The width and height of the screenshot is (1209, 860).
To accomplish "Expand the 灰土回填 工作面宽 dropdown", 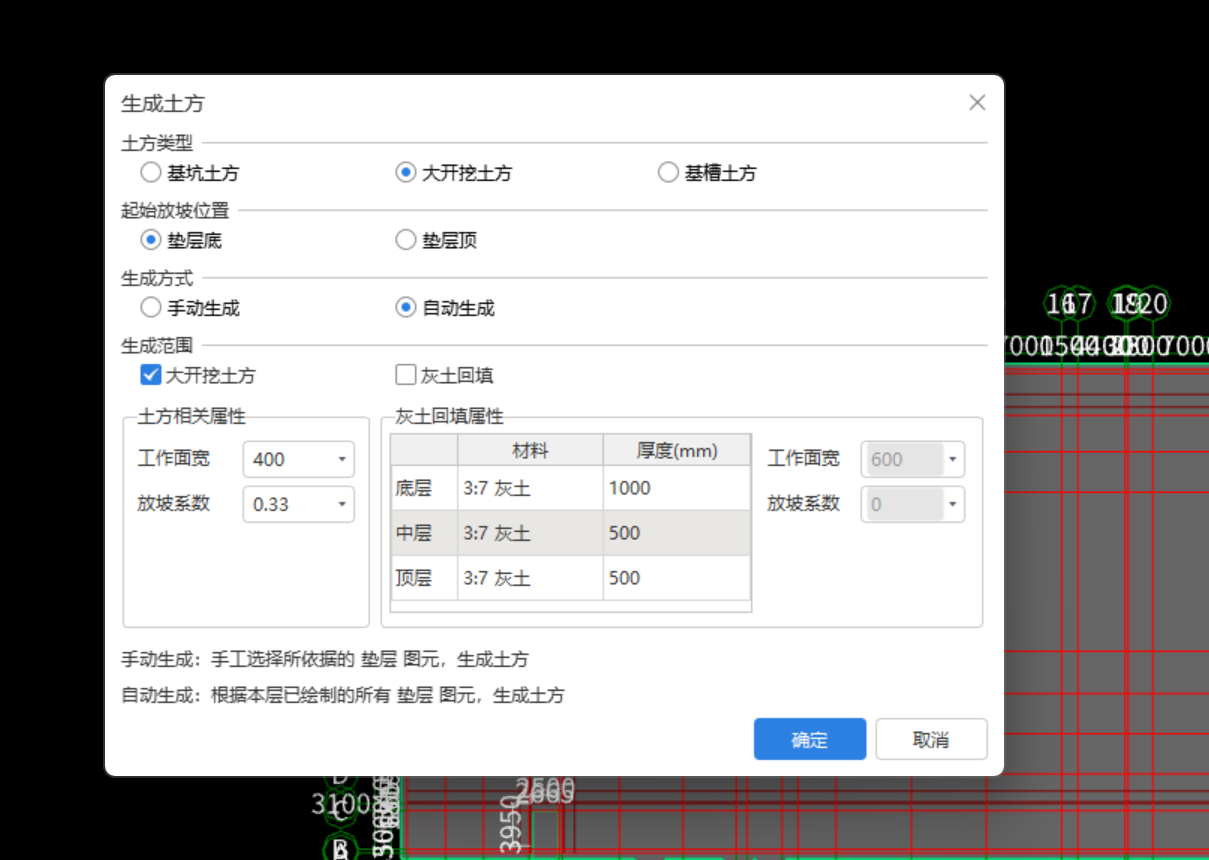I will pyautogui.click(x=953, y=459).
